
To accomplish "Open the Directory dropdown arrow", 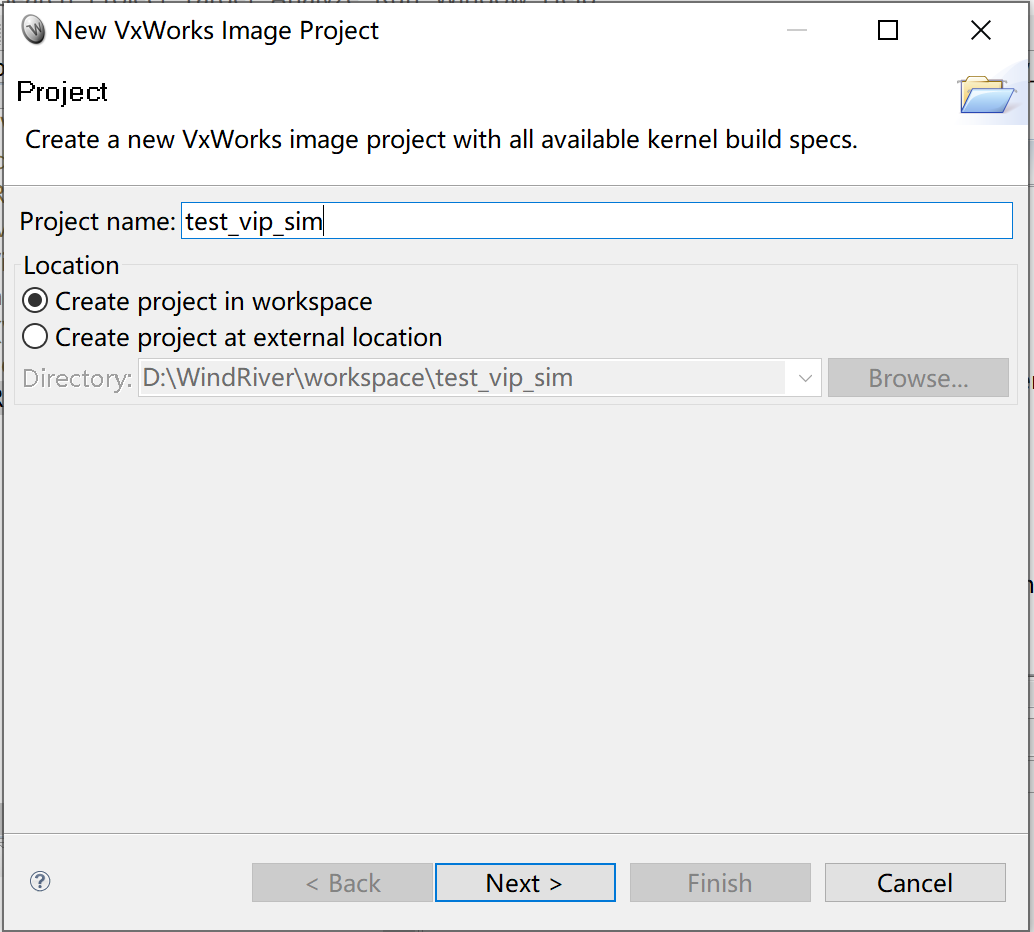I will pyautogui.click(x=805, y=378).
